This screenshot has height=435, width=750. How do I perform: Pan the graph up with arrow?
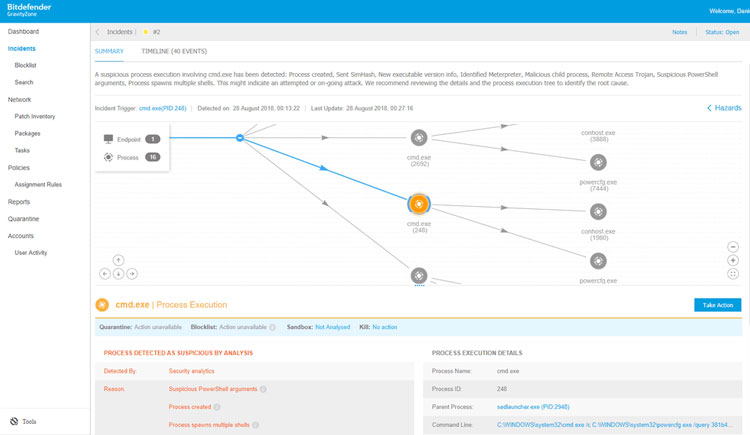[x=118, y=260]
